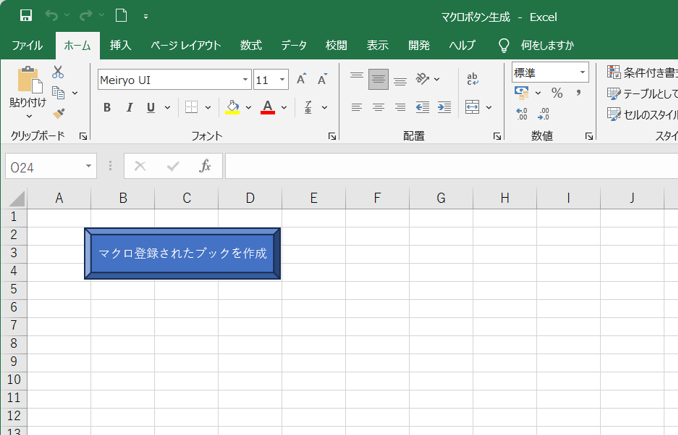
Task: Click the マクロ登録されたブックを作成 button
Action: 182,253
